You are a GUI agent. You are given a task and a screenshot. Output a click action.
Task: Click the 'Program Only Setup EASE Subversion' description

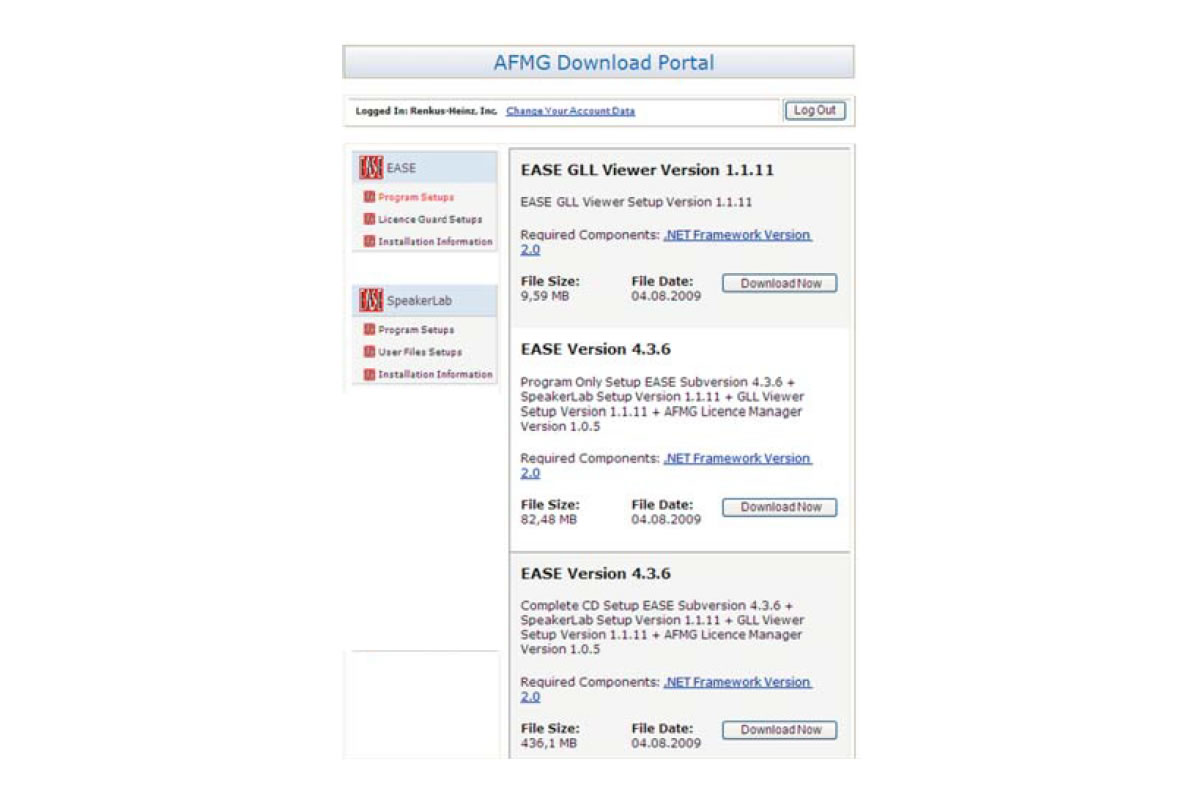click(x=662, y=404)
